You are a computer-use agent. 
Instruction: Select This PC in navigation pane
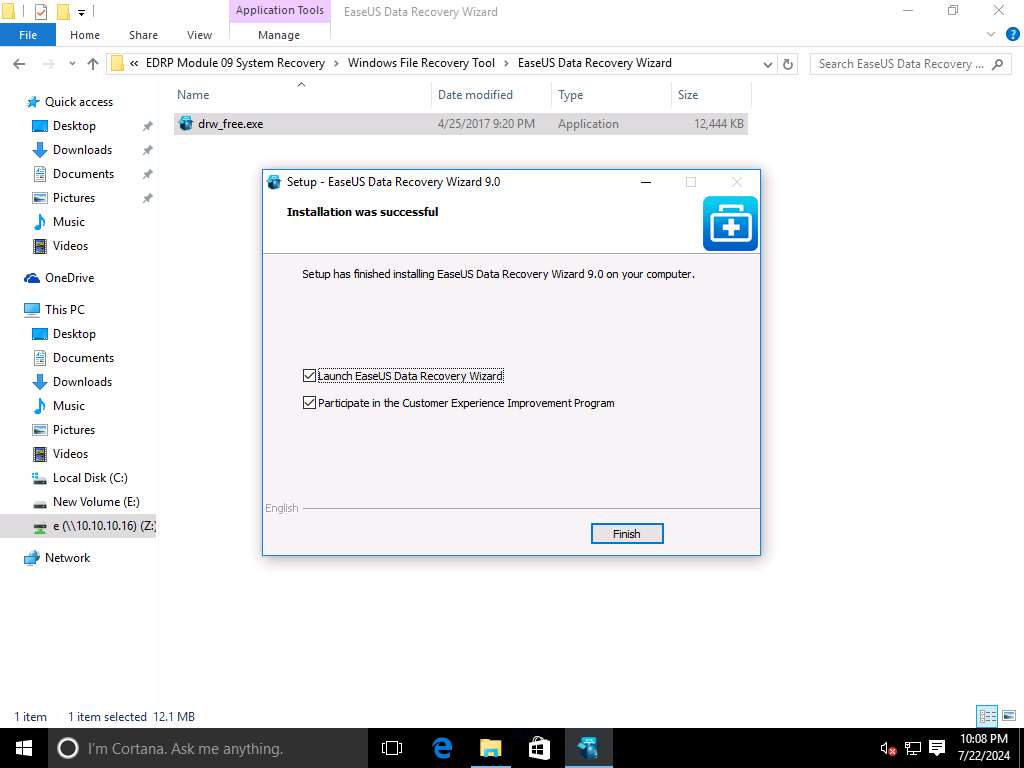pyautogui.click(x=65, y=310)
